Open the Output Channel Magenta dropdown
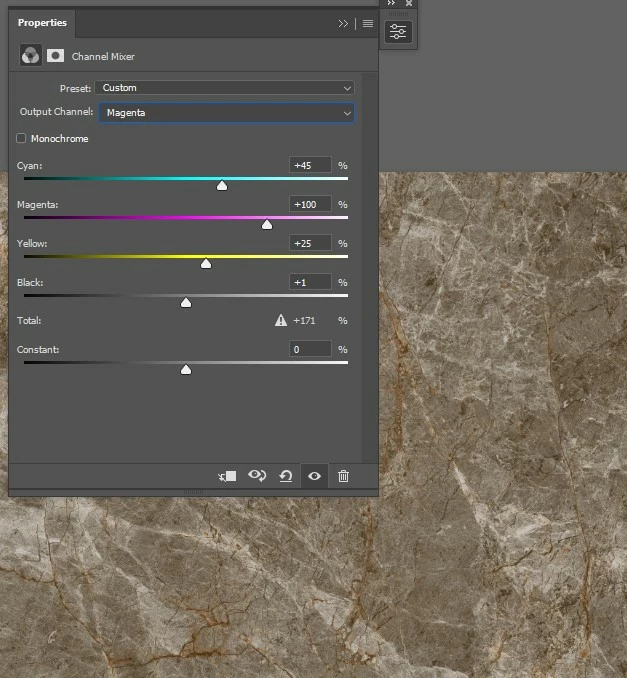Viewport: 627px width, 678px height. [x=226, y=113]
